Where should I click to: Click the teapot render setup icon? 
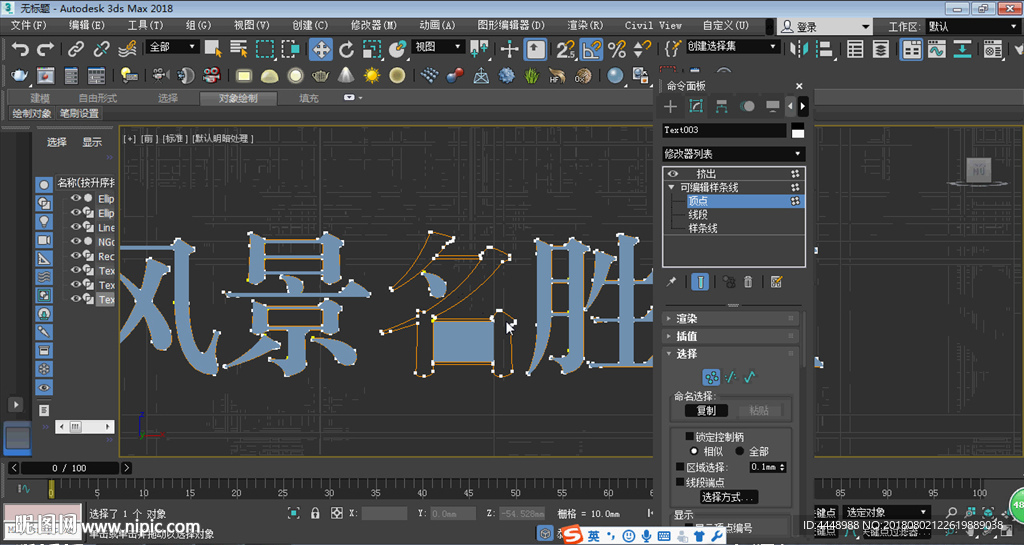[x=20, y=75]
